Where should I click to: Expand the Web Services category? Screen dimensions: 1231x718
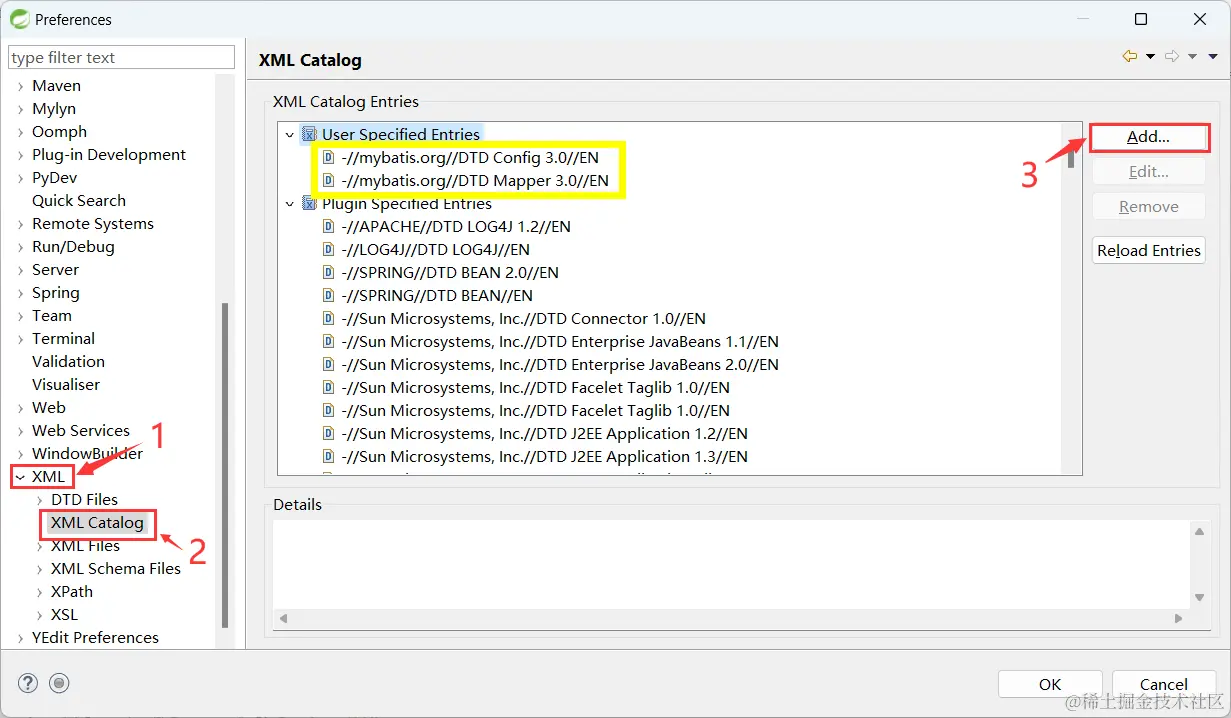pyautogui.click(x=21, y=431)
